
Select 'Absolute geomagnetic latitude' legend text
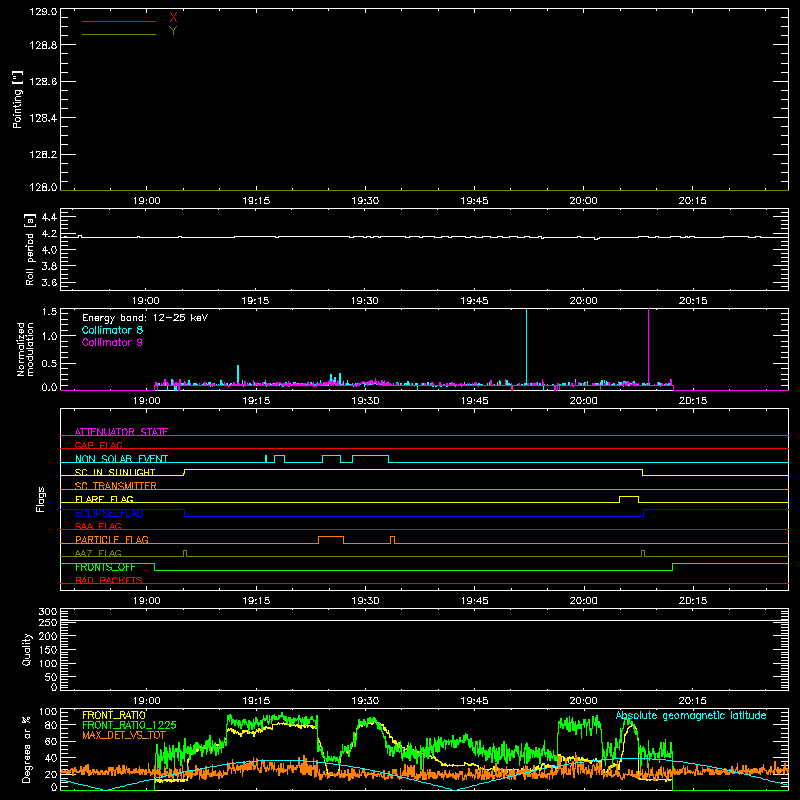pyautogui.click(x=691, y=715)
